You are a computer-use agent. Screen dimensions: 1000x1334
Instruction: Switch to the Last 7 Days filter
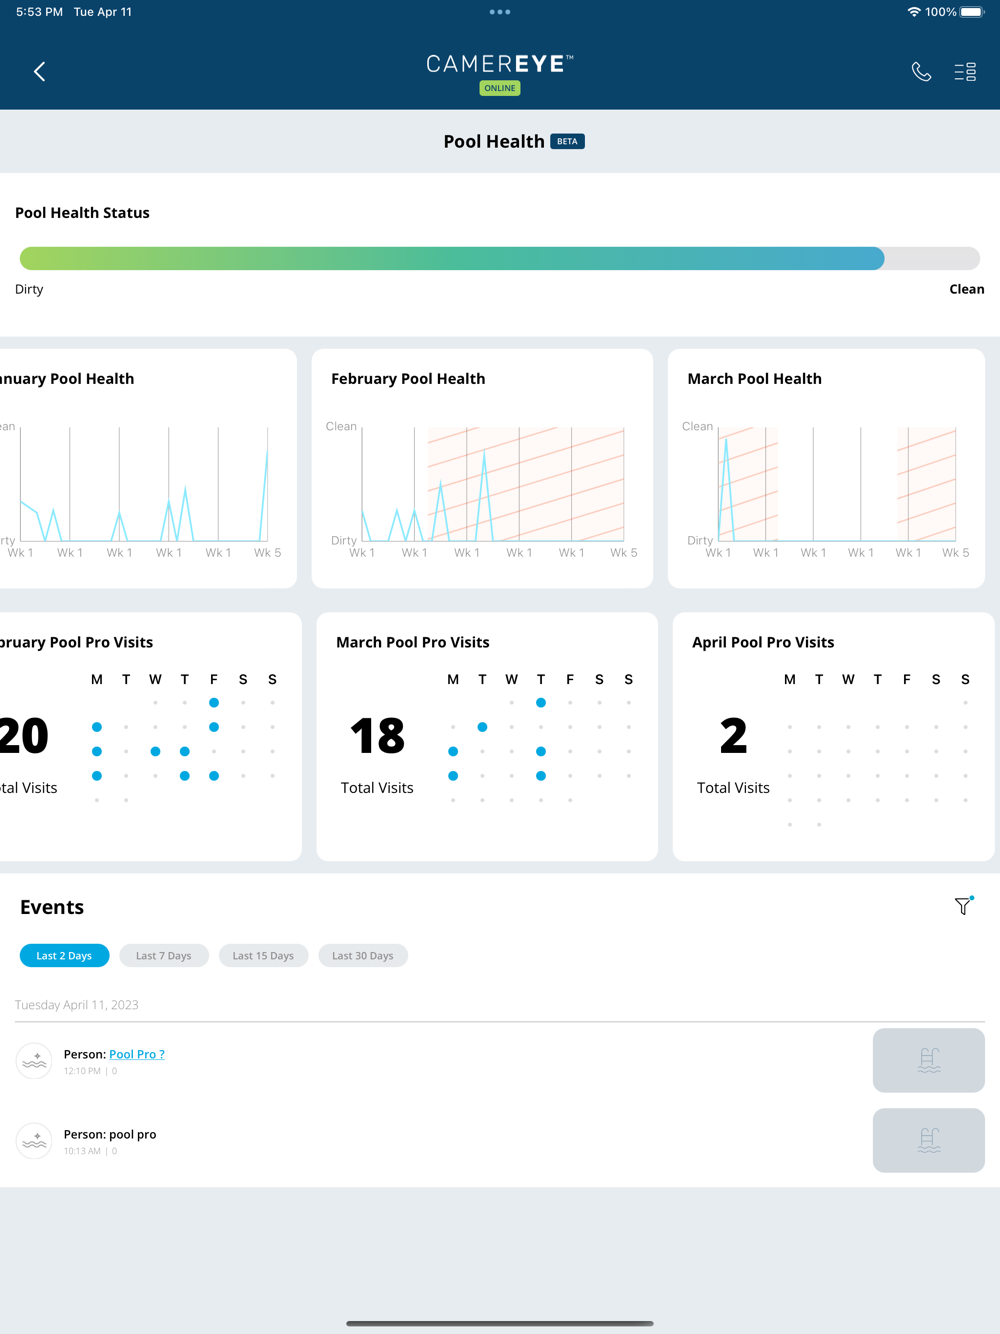tap(164, 955)
